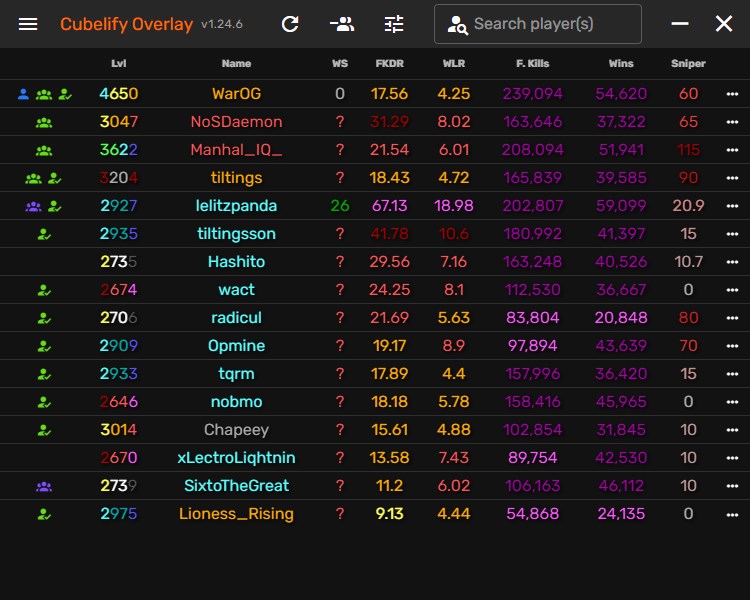Open options menu for radicul row
750x600 pixels.
pos(732,318)
